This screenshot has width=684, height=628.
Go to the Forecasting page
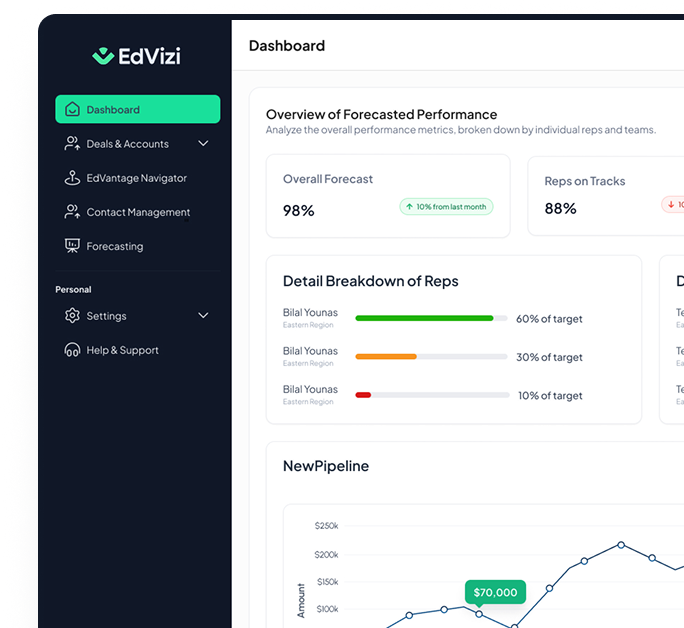(x=114, y=246)
